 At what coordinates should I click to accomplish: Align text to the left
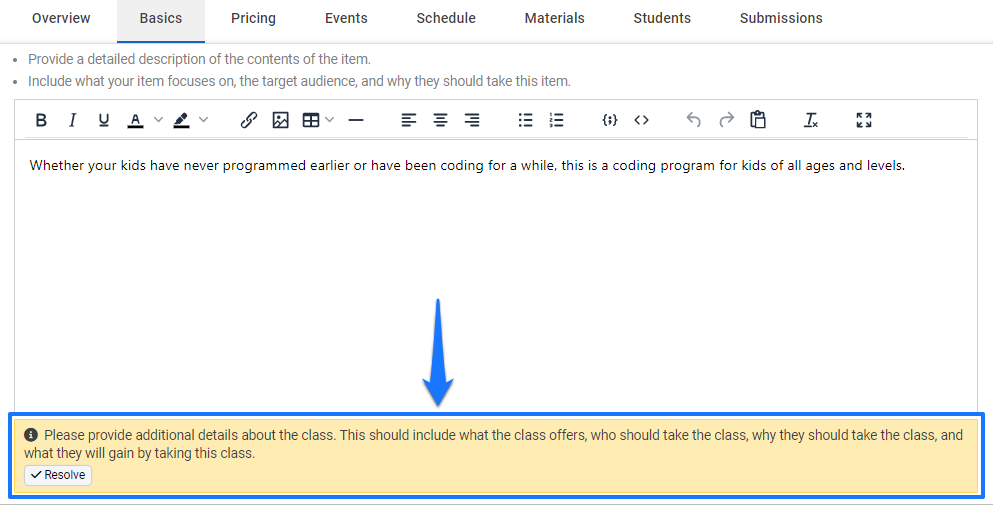409,120
